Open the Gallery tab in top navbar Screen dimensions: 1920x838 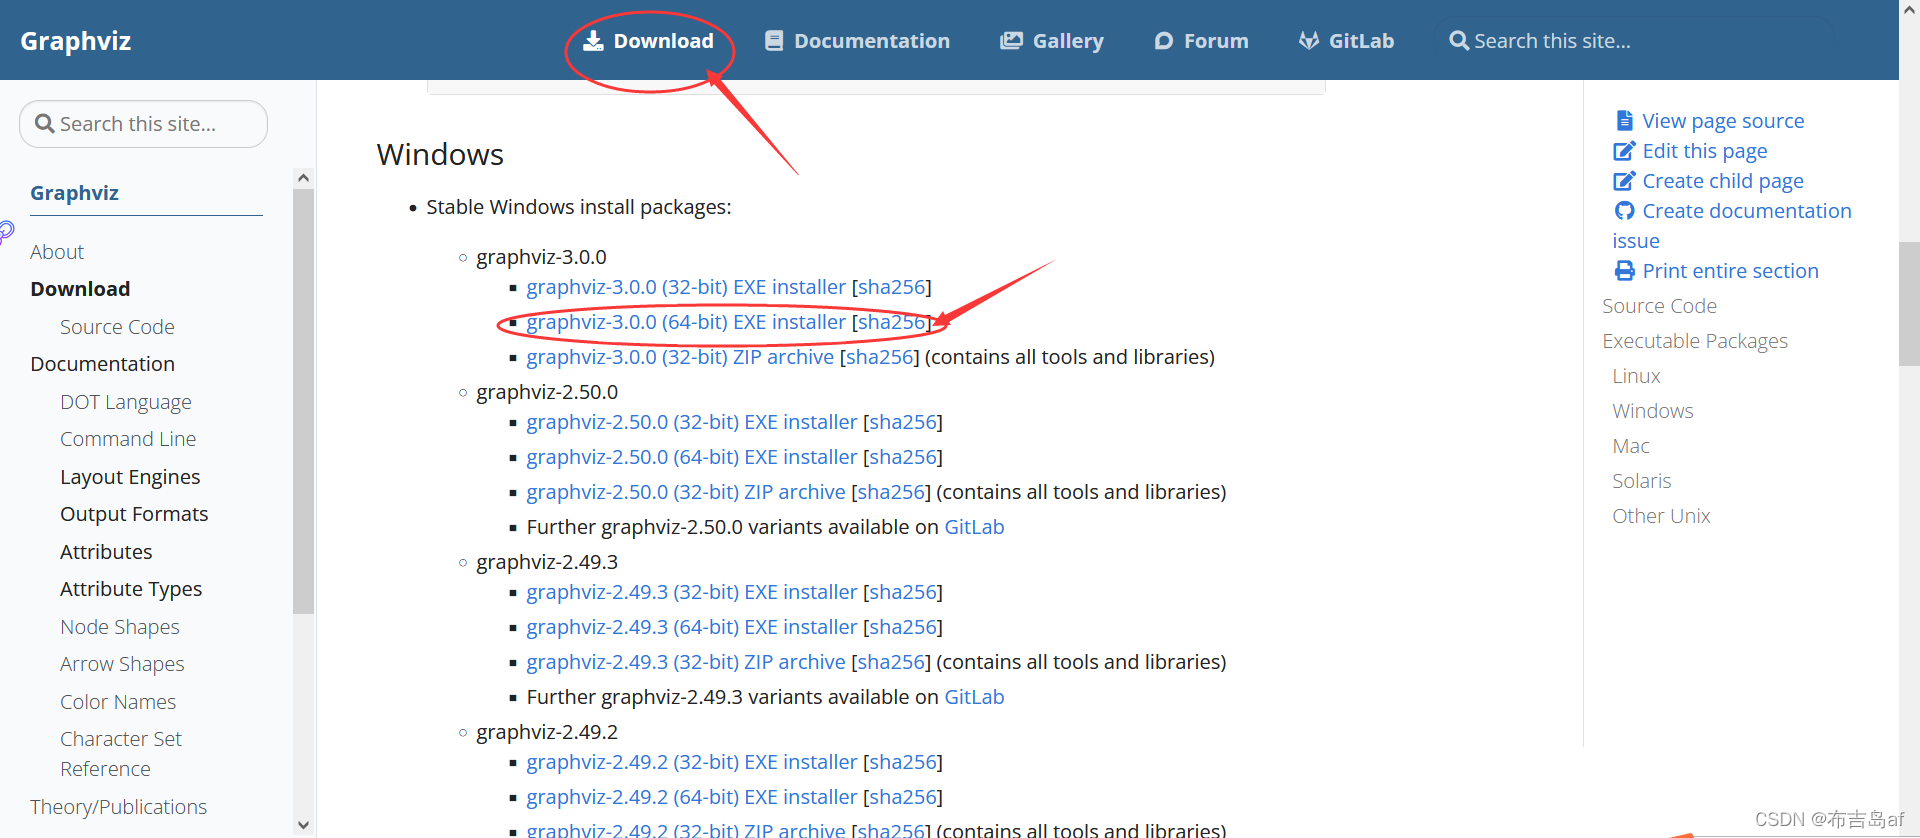click(x=1052, y=40)
